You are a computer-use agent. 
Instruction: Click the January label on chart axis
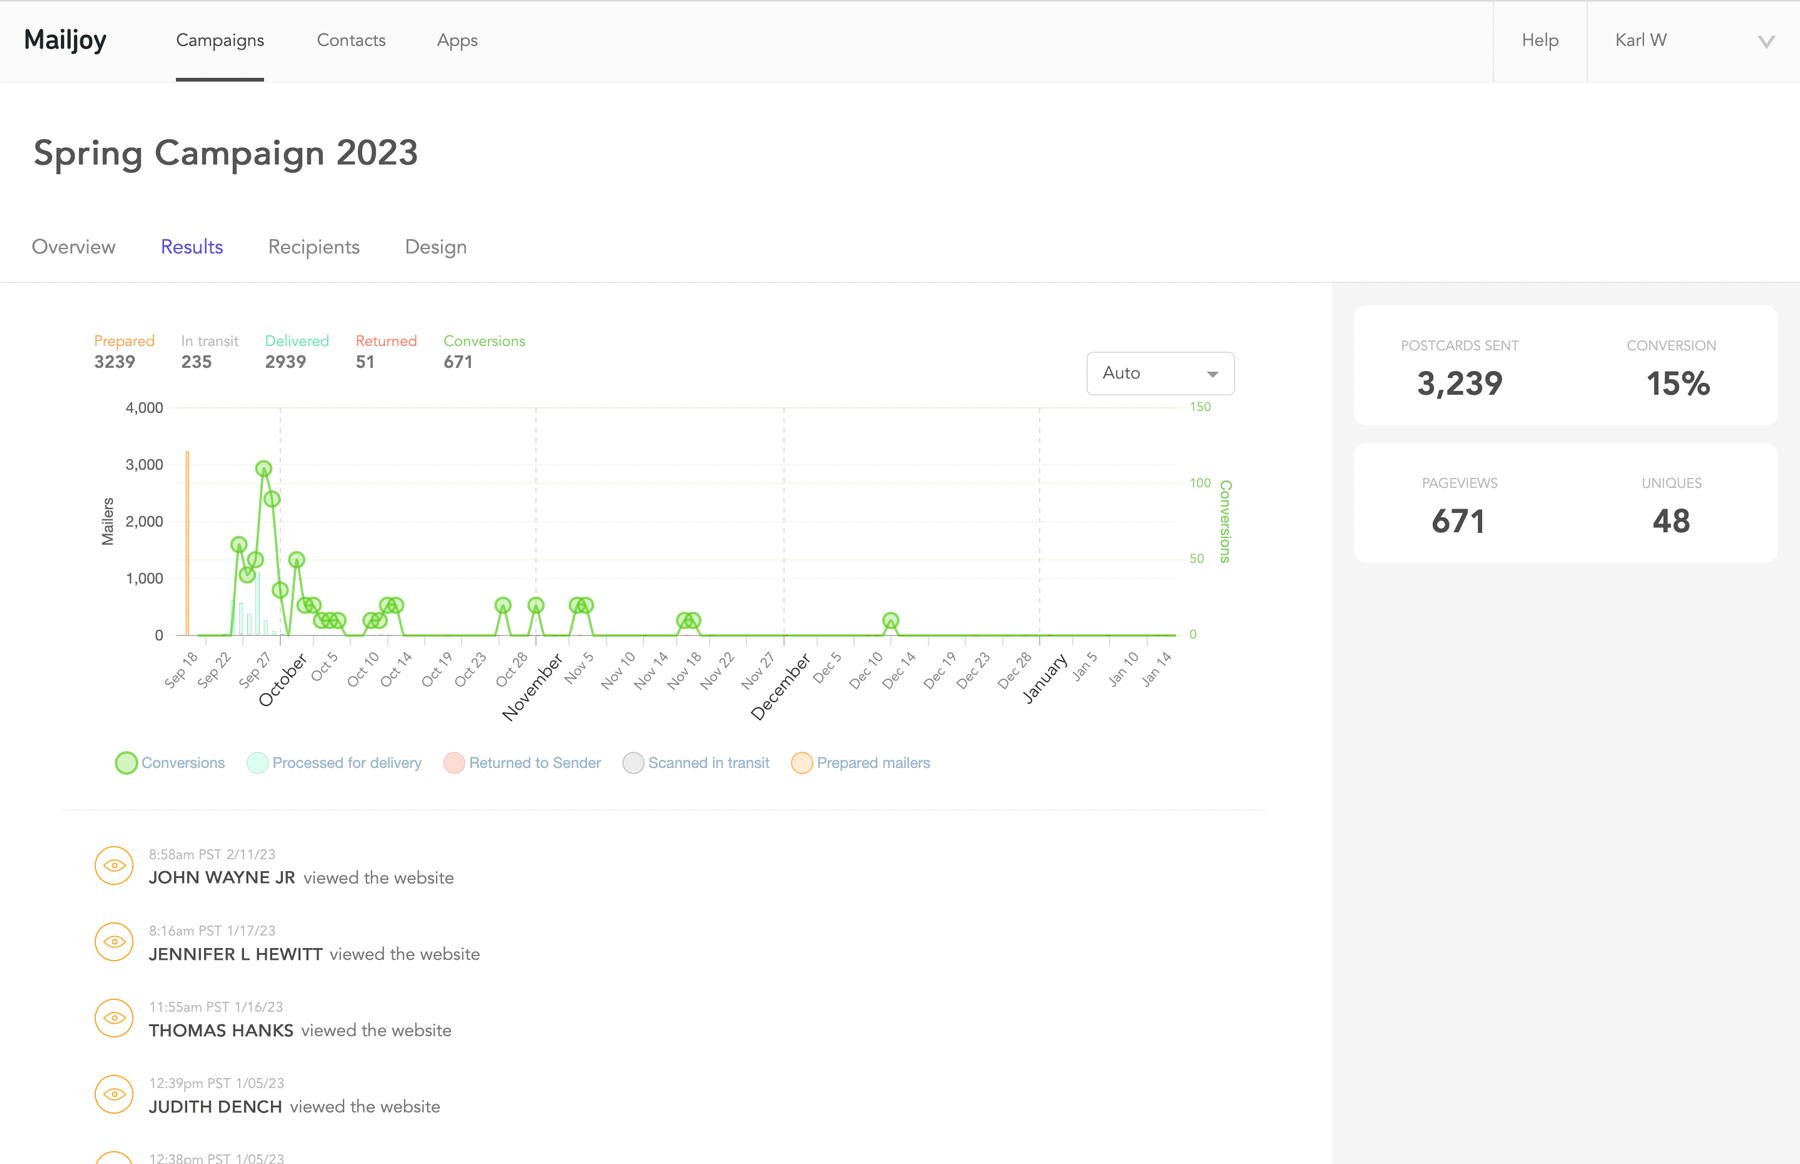coord(1045,679)
